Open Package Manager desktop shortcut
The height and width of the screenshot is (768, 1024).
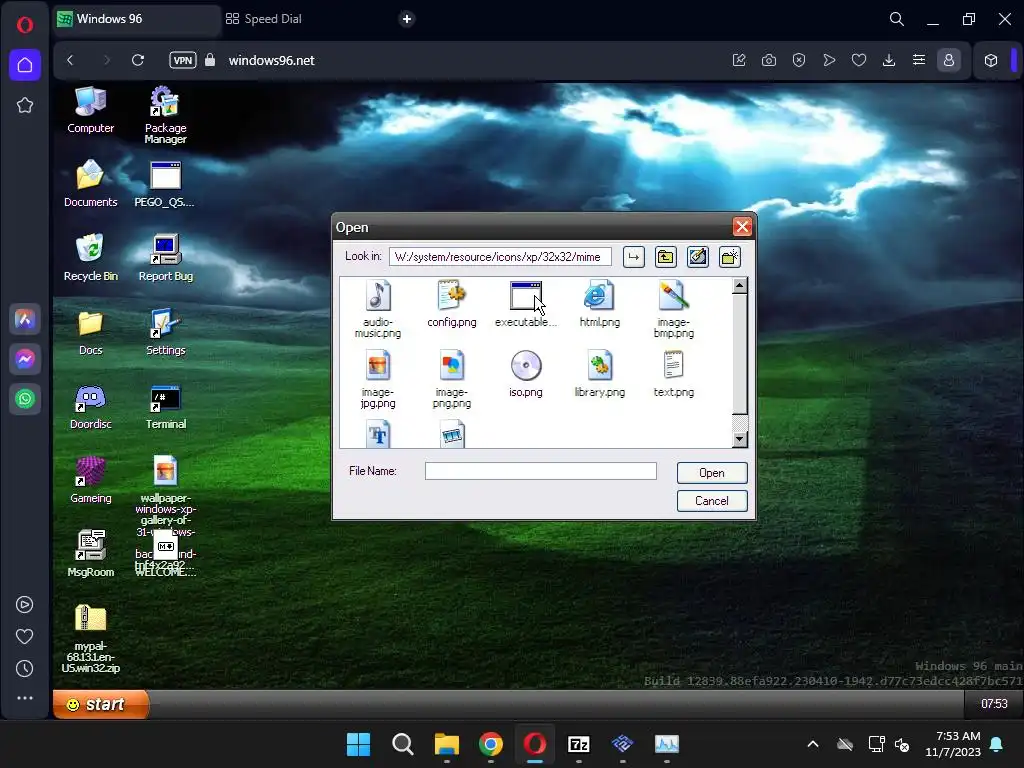(165, 115)
